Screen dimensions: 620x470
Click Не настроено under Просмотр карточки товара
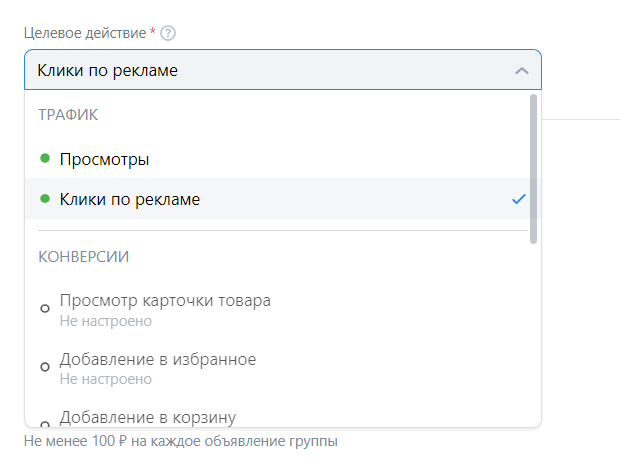(106, 321)
